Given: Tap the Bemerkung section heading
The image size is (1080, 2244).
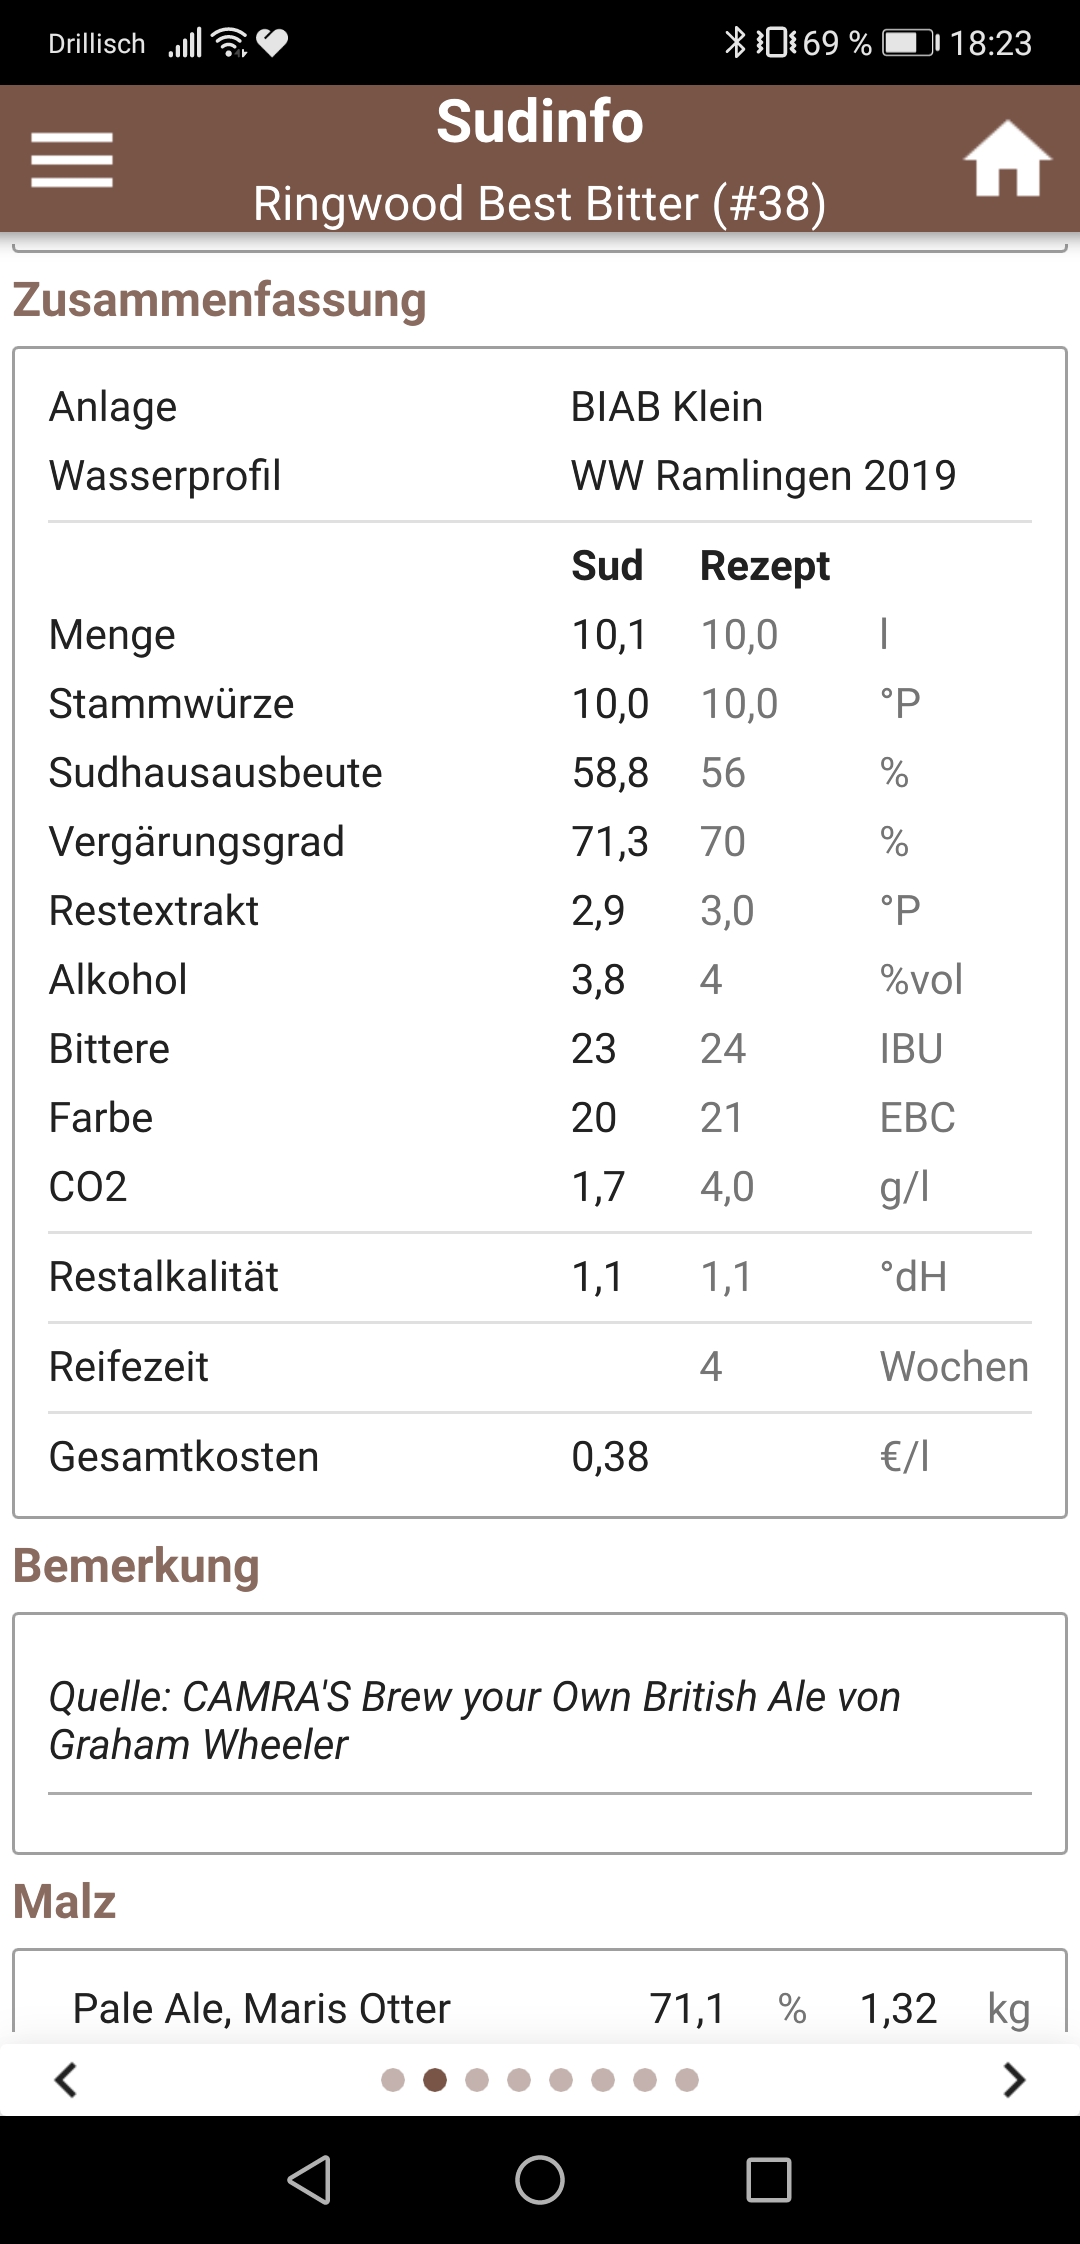Looking at the screenshot, I should pos(137,1566).
